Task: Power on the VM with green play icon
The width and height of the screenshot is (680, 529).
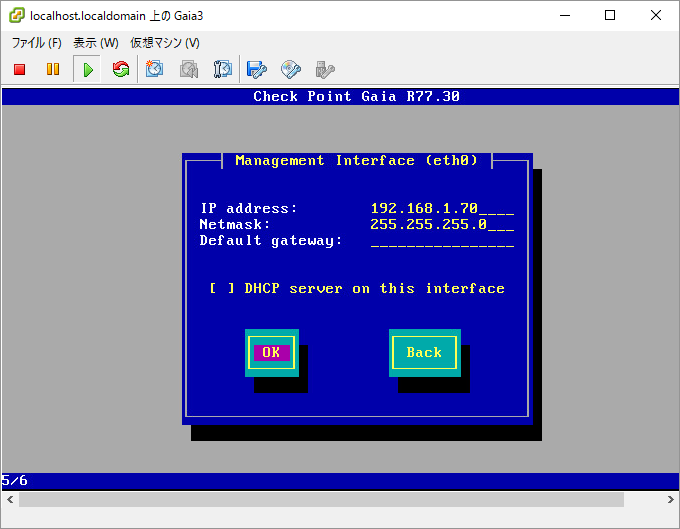Action: click(87, 69)
